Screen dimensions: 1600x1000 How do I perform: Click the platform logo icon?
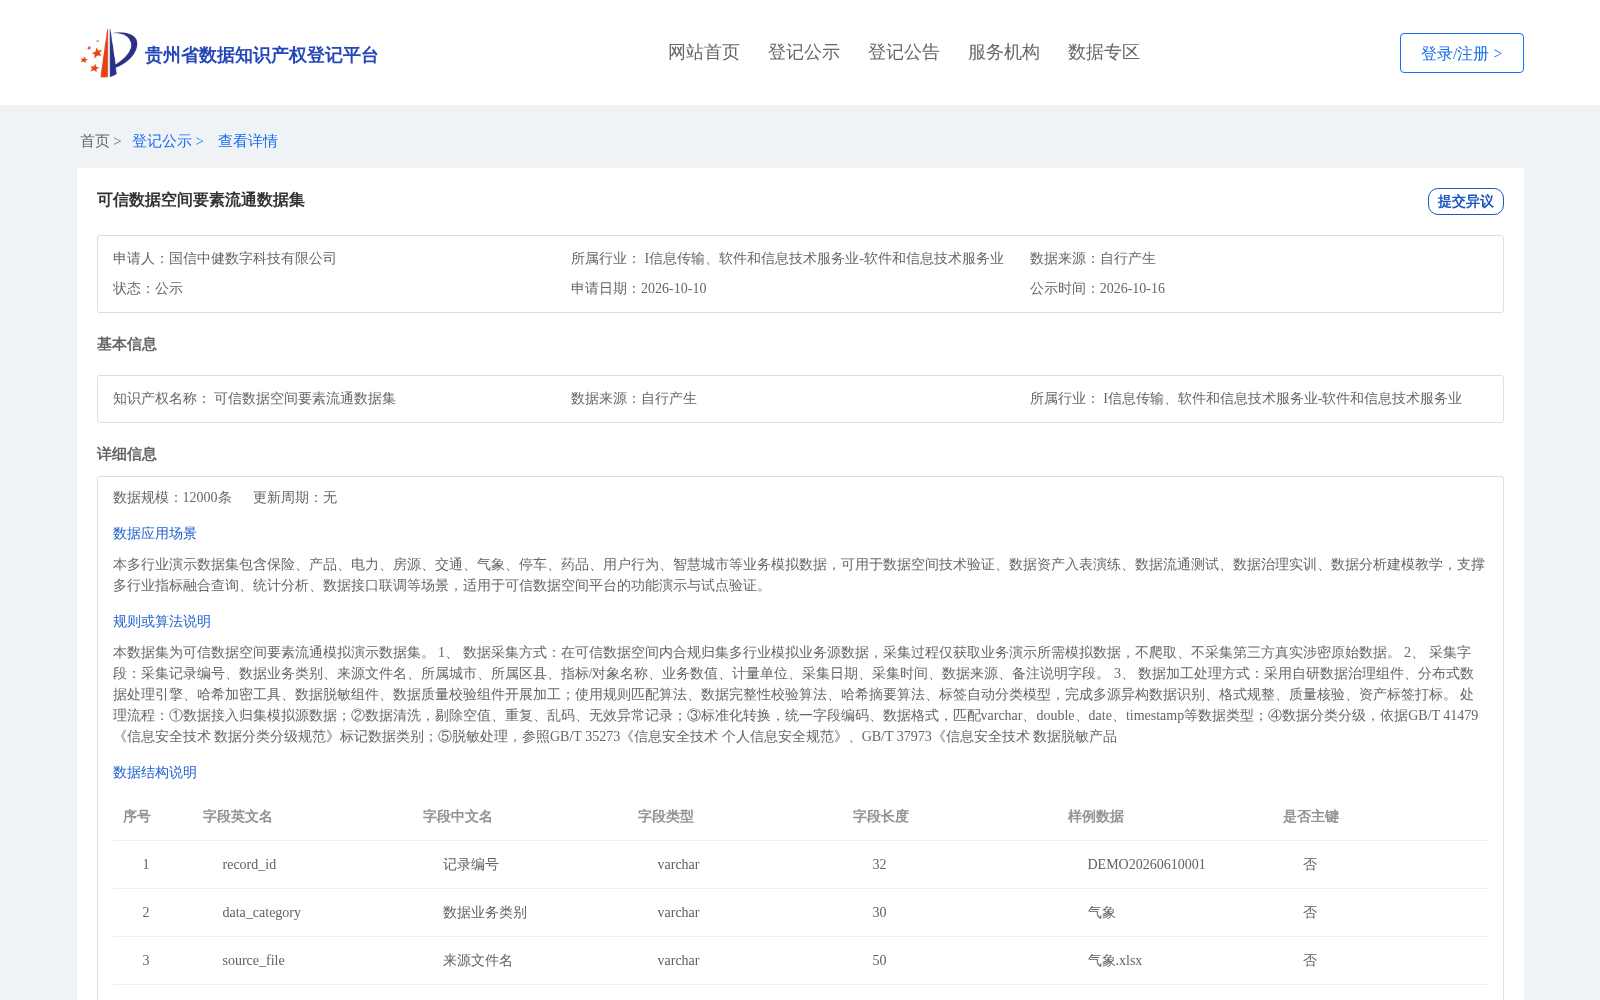coord(108,53)
